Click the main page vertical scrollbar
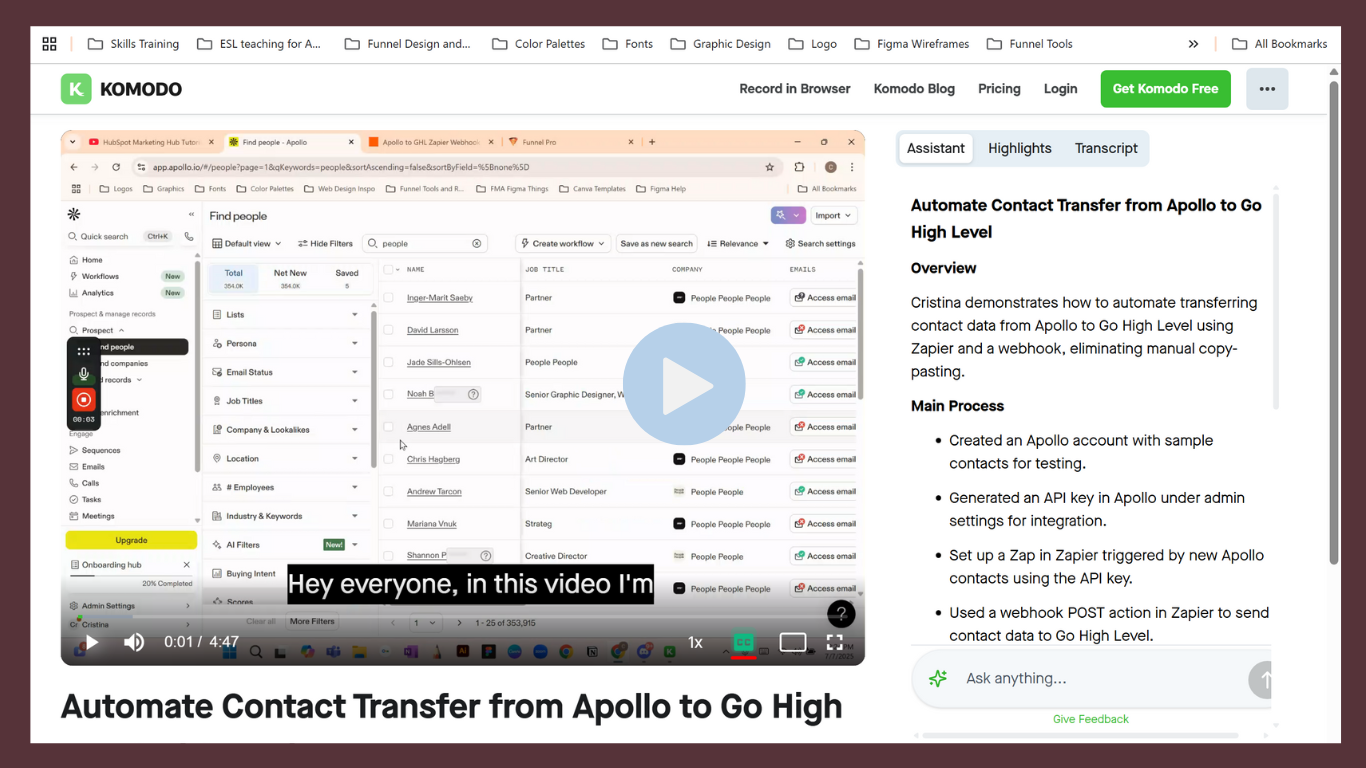The image size is (1366, 768). click(x=1334, y=320)
